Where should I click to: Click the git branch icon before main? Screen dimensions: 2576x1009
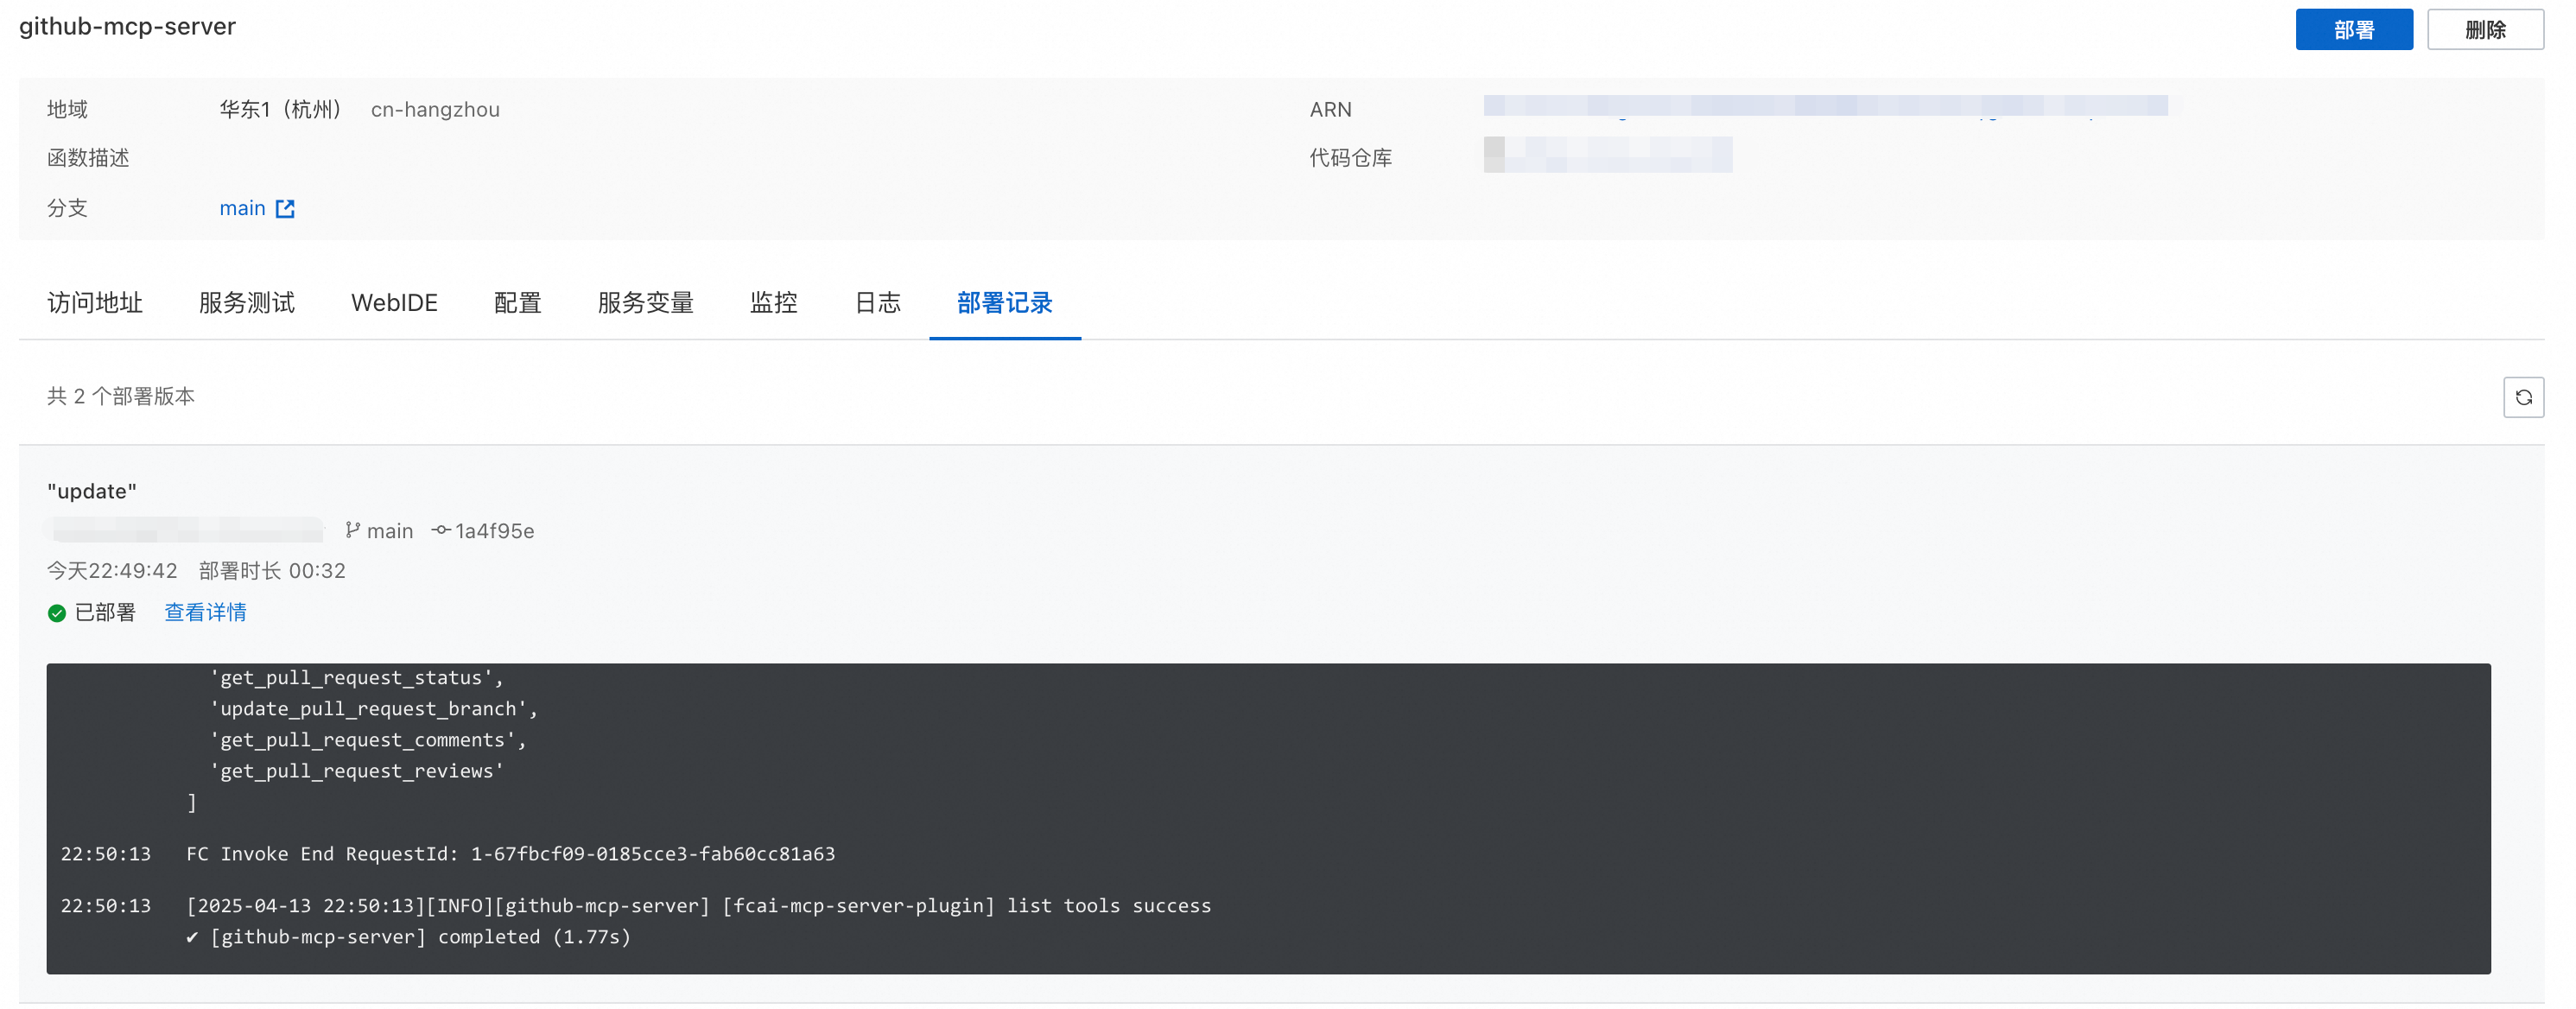coord(352,530)
